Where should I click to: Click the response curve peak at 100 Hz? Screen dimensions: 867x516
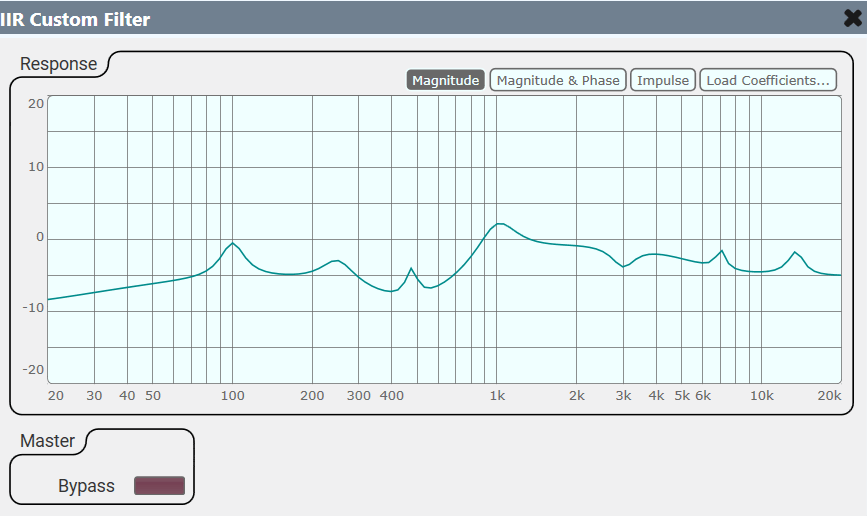[233, 243]
